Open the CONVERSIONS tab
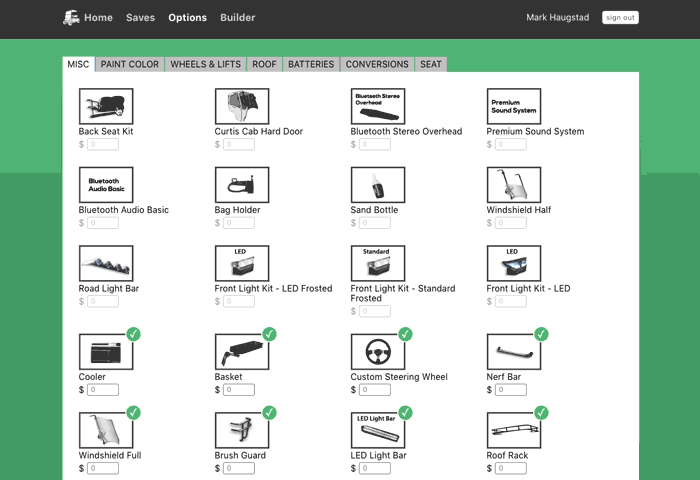The width and height of the screenshot is (700, 480). (x=377, y=64)
